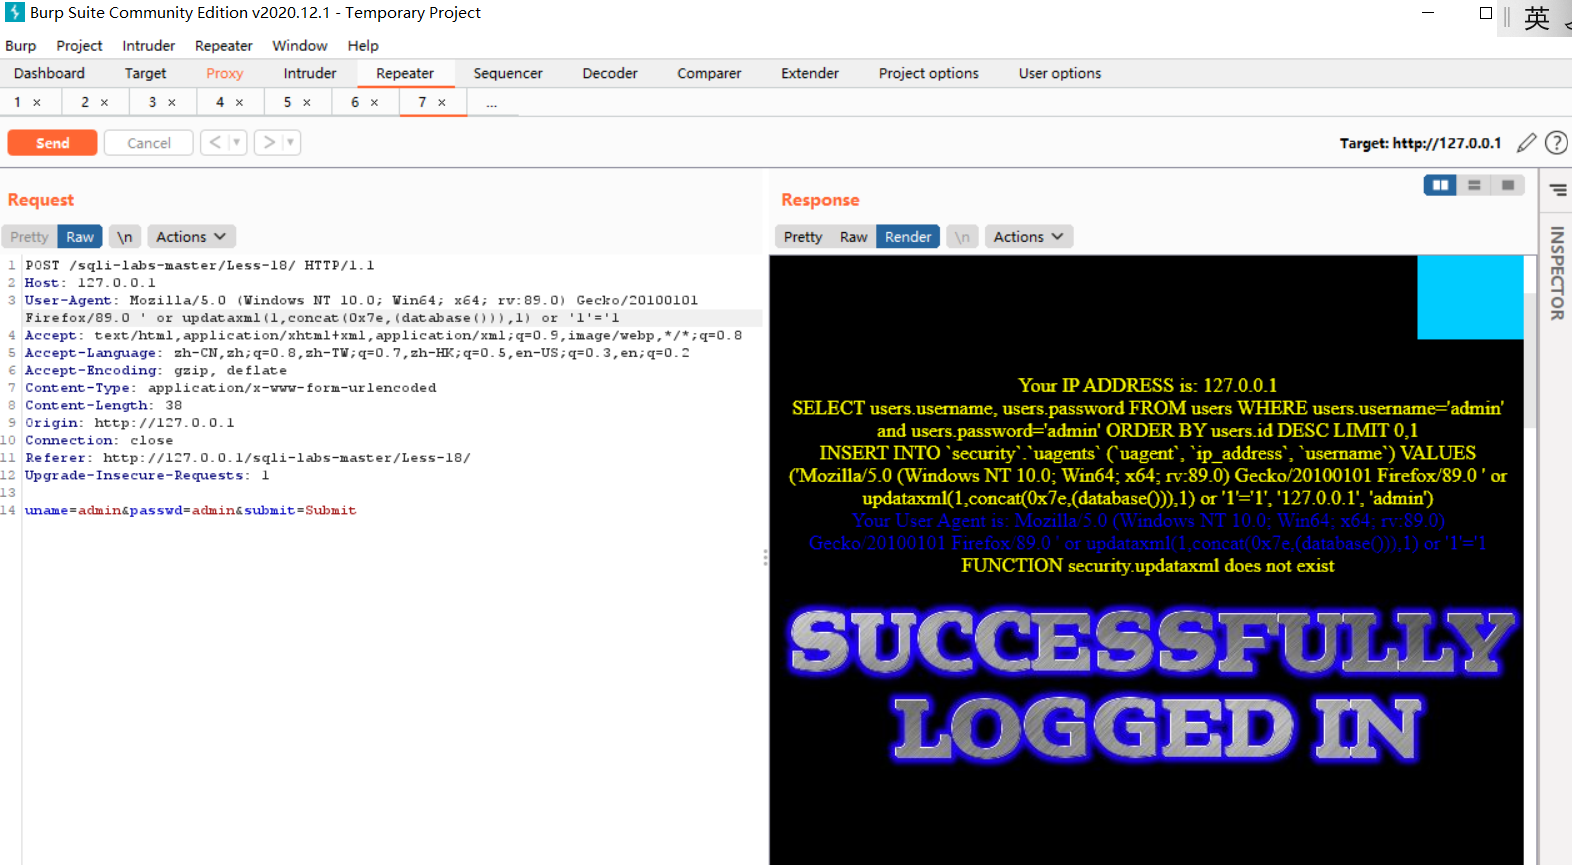
Task: Close Repeater tab 1
Action: click(x=37, y=103)
